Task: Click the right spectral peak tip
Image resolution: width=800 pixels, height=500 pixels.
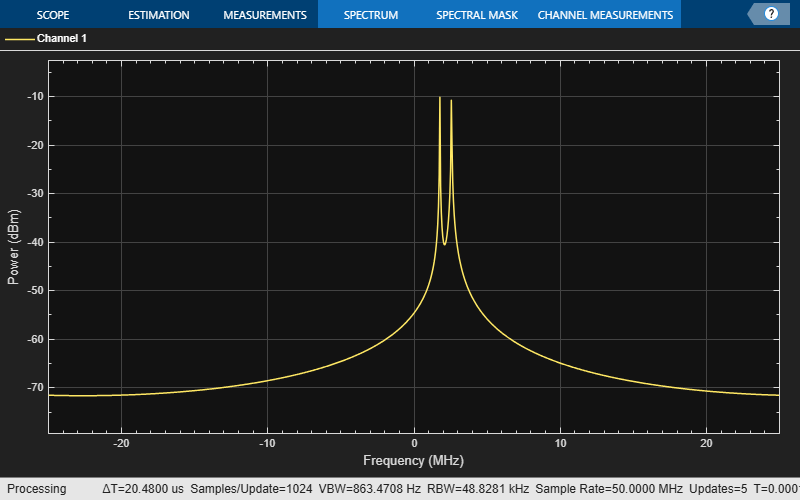Action: (x=451, y=102)
